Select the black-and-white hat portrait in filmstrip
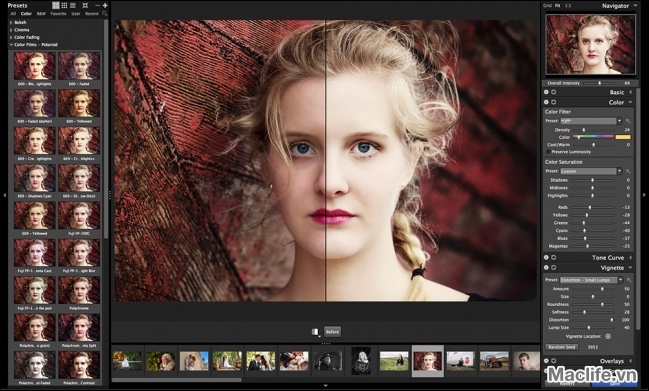This screenshot has width=649, height=391. (327, 361)
